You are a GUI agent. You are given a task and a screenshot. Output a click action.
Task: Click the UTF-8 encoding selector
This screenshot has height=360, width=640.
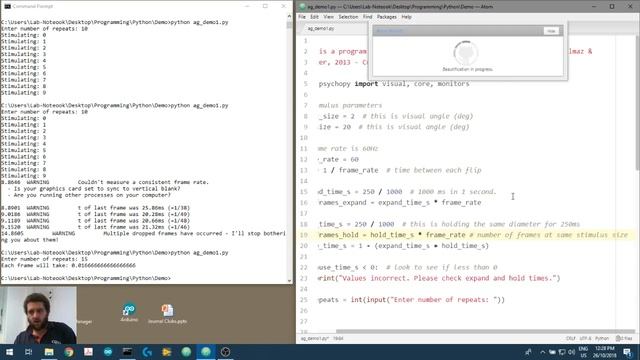(585, 338)
